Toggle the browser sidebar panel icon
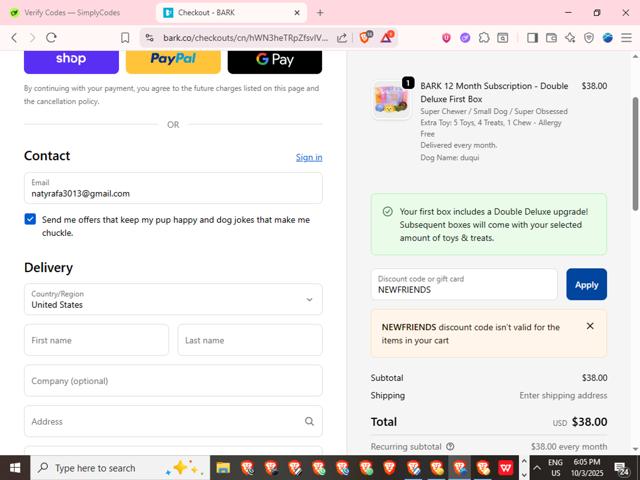Image resolution: width=640 pixels, height=480 pixels. (x=532, y=38)
